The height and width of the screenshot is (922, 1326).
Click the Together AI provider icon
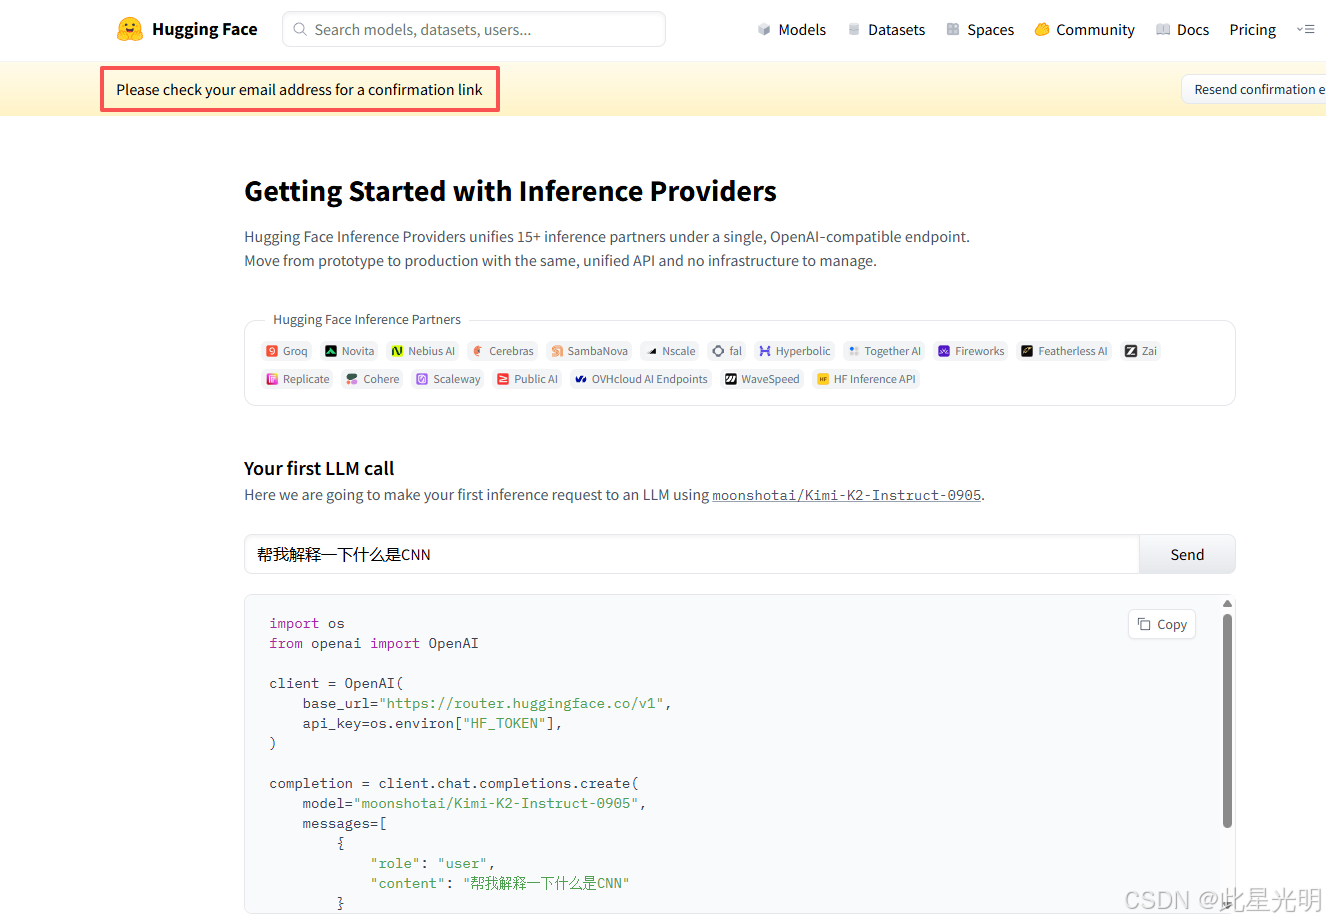pyautogui.click(x=853, y=351)
